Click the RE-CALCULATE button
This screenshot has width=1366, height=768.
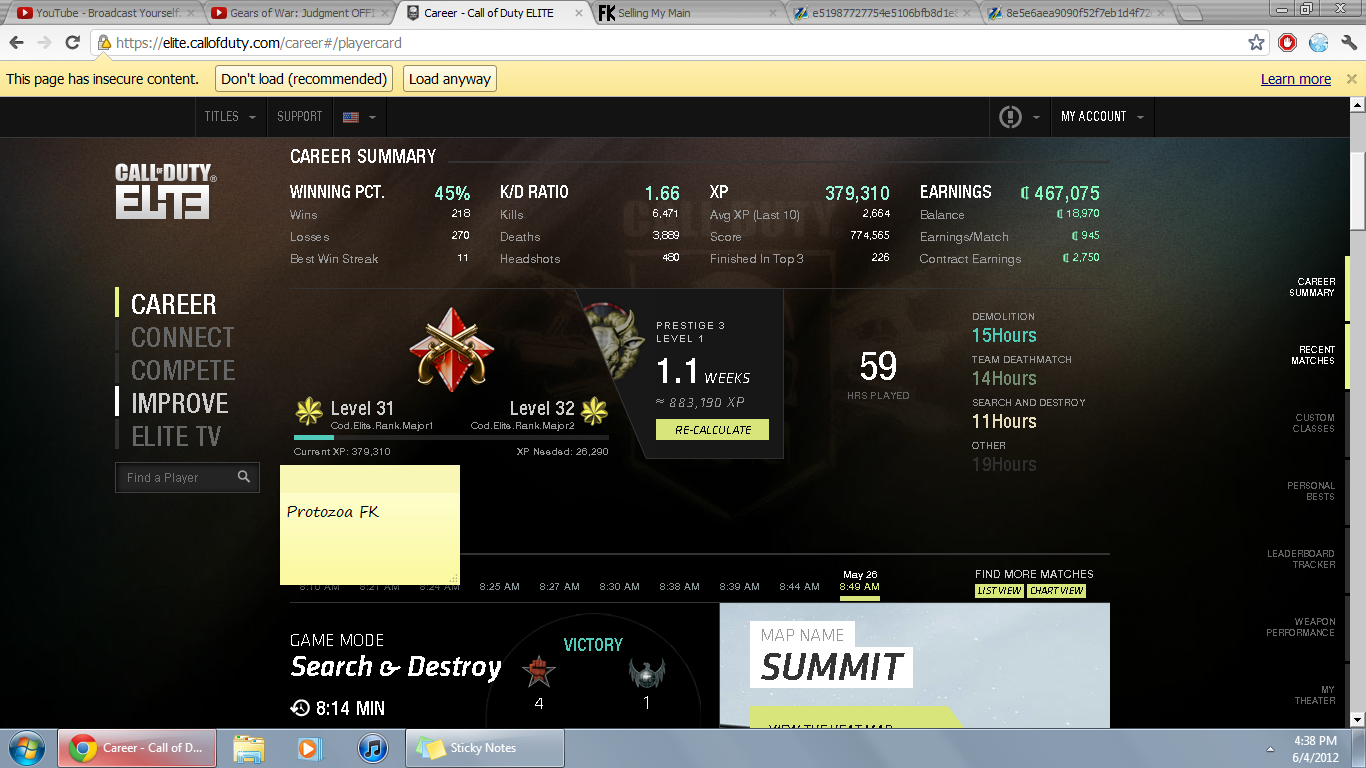click(712, 429)
